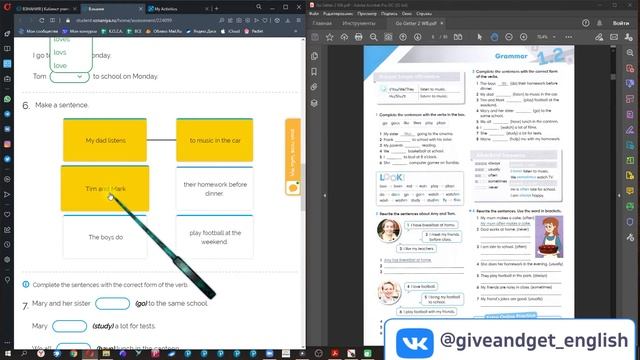Viewport: 640px width, 360px height.
Task: Open the Acrobat find magnifier tool
Action: (373, 37)
